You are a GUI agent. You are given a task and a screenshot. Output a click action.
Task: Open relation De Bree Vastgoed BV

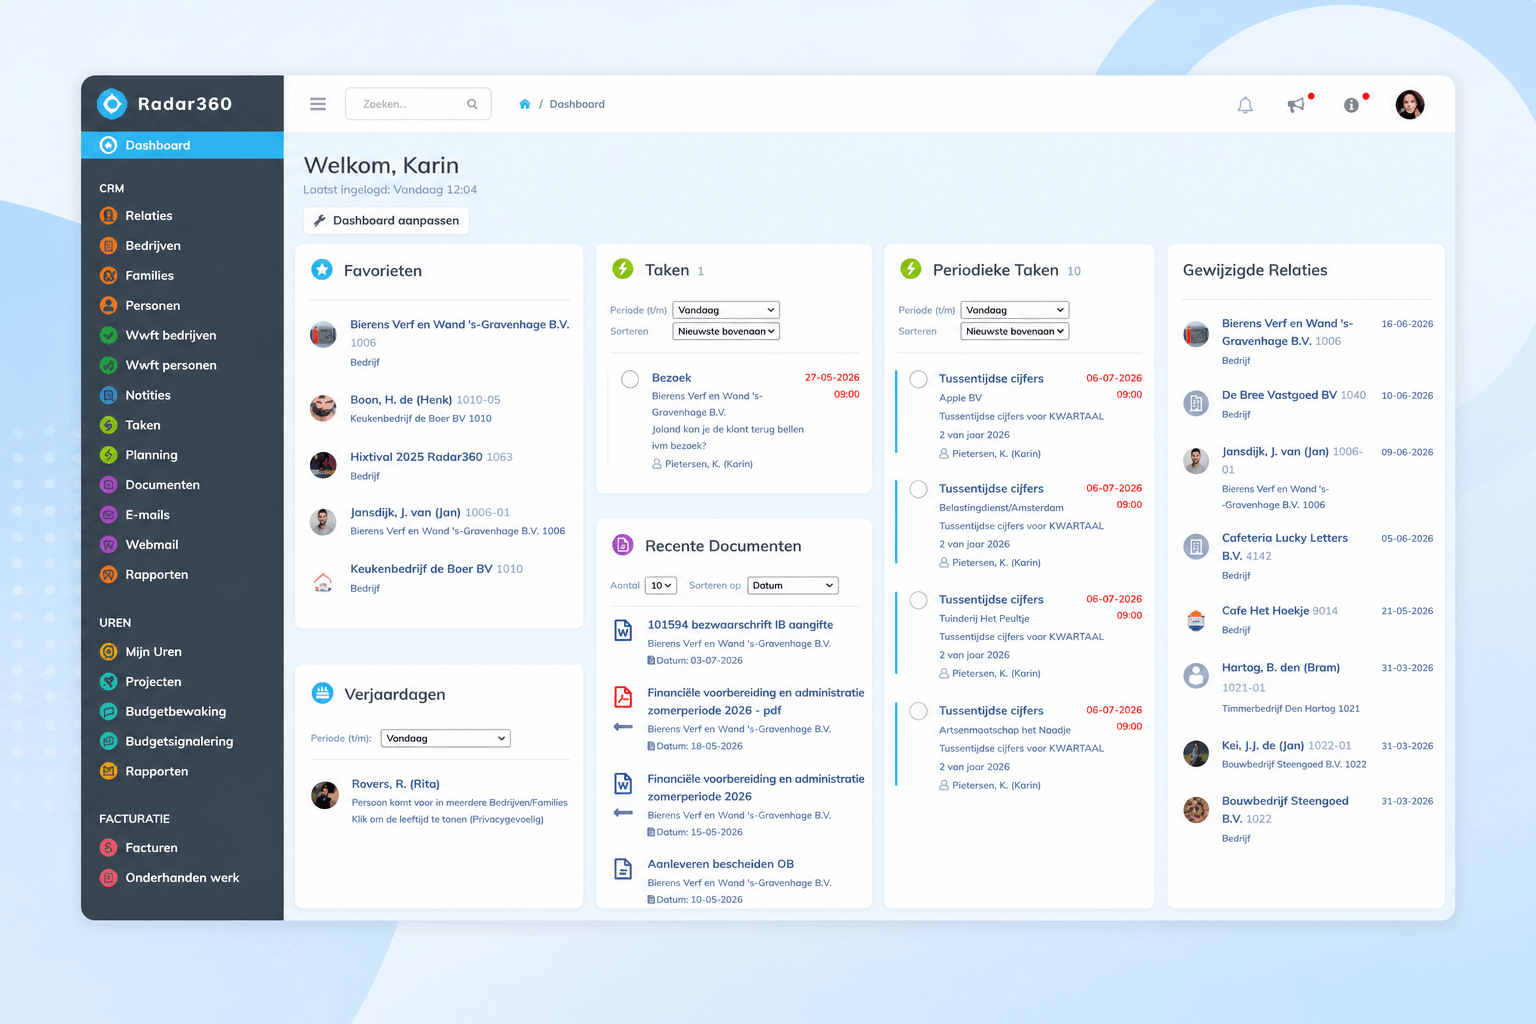click(x=1279, y=395)
